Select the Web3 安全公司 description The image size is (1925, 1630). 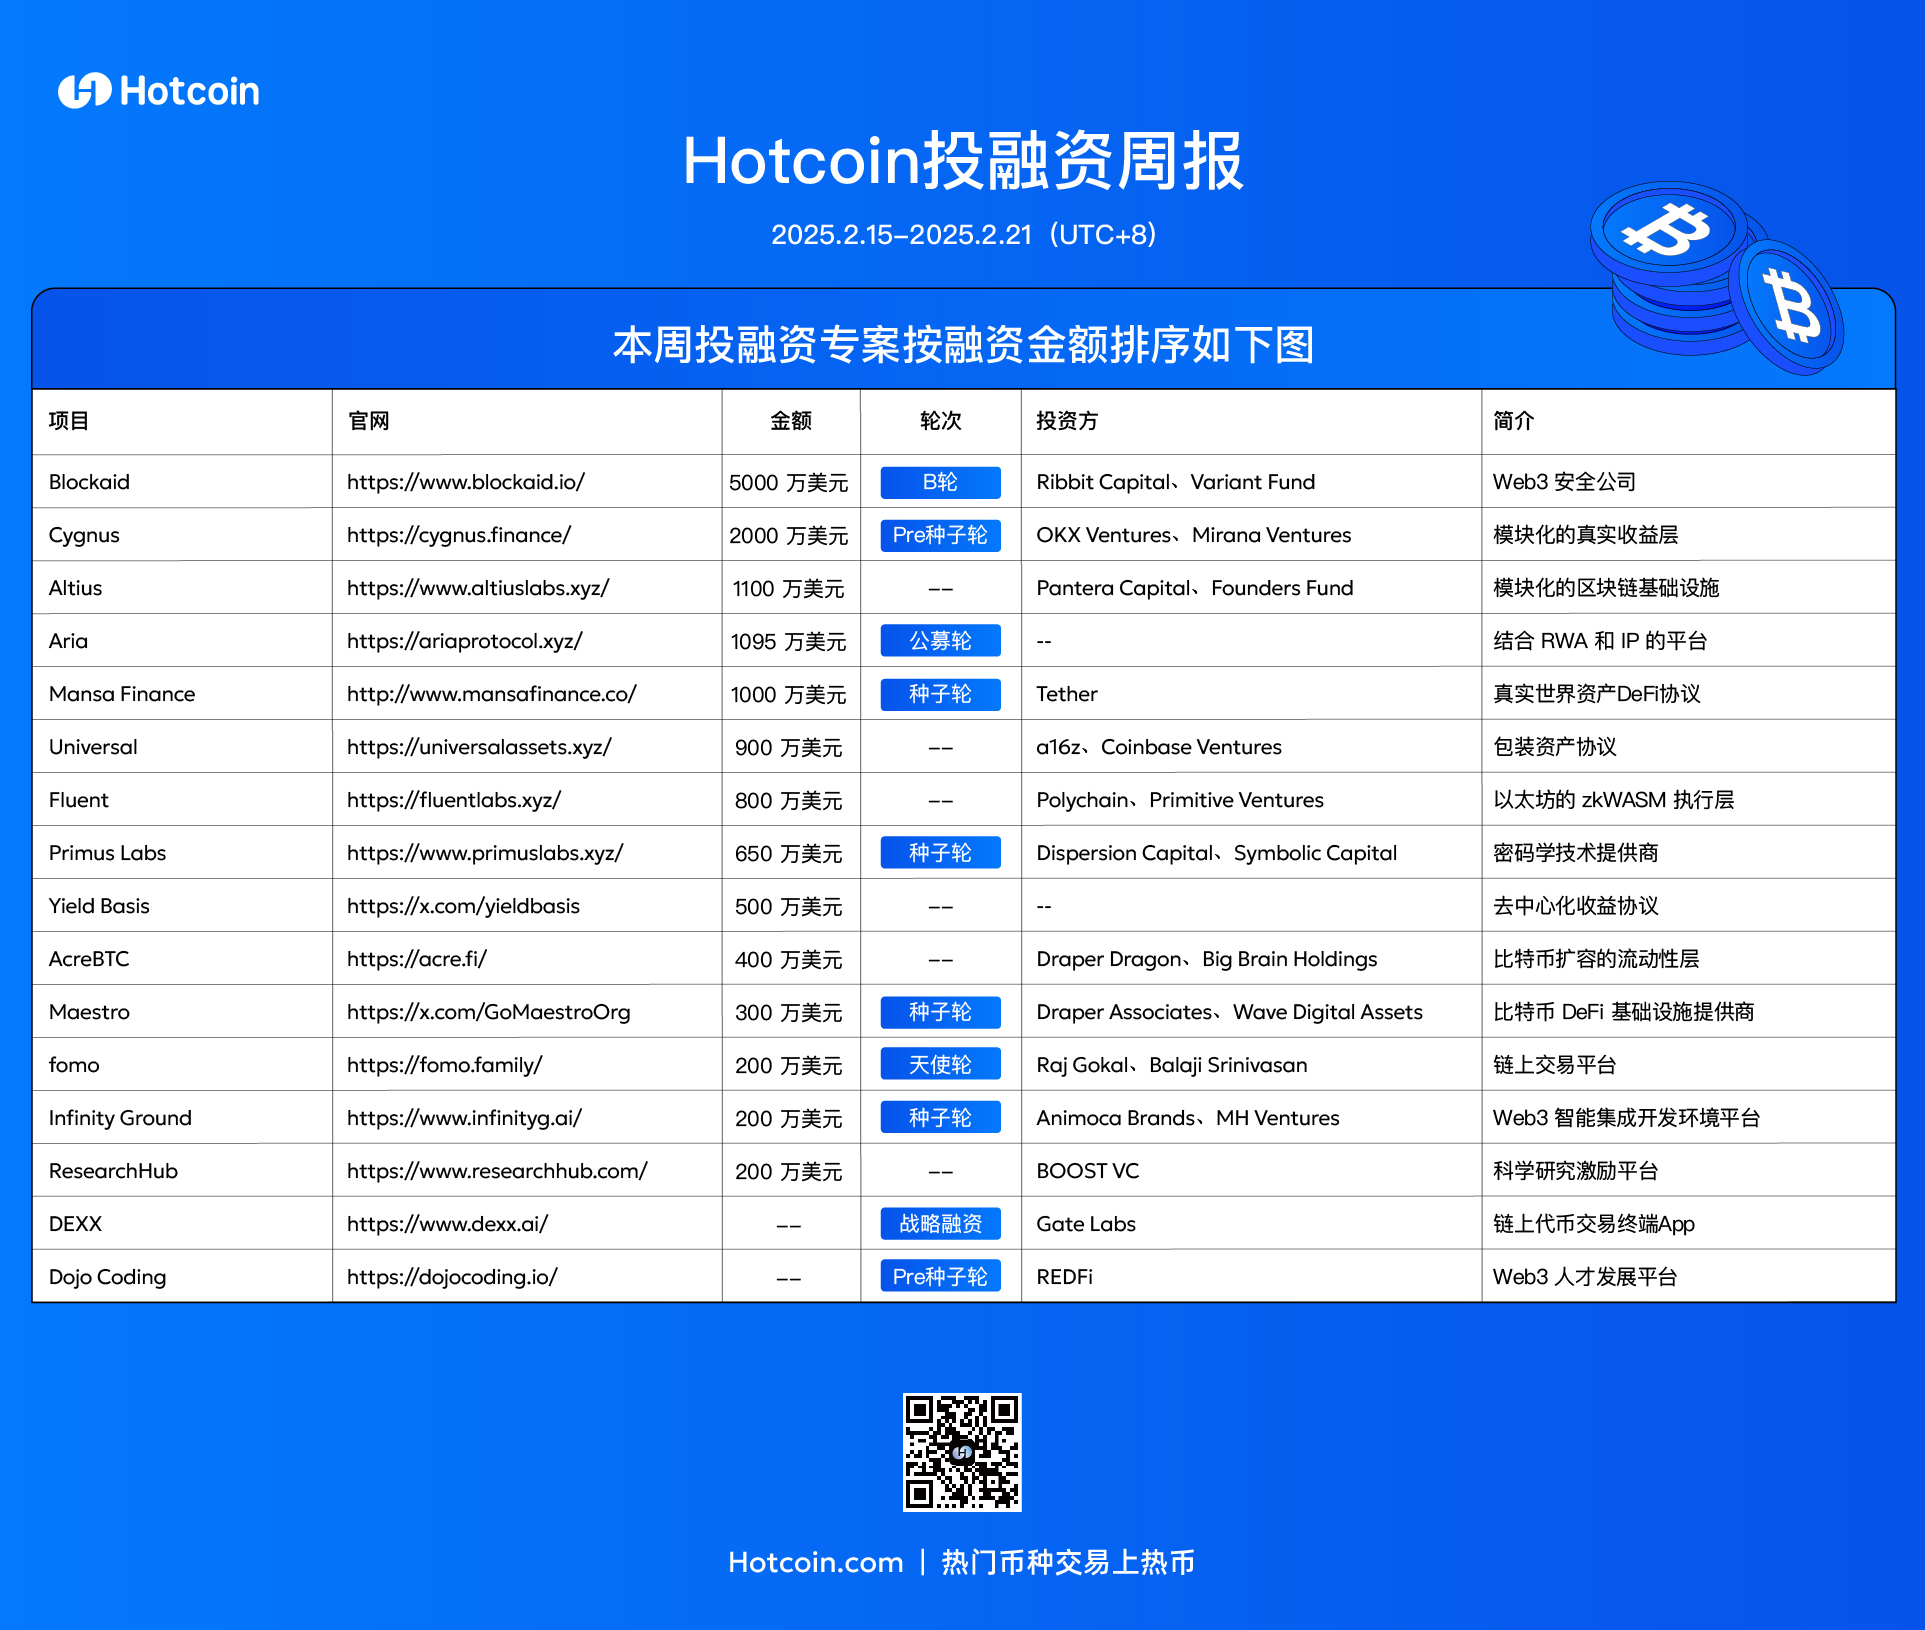click(1564, 482)
